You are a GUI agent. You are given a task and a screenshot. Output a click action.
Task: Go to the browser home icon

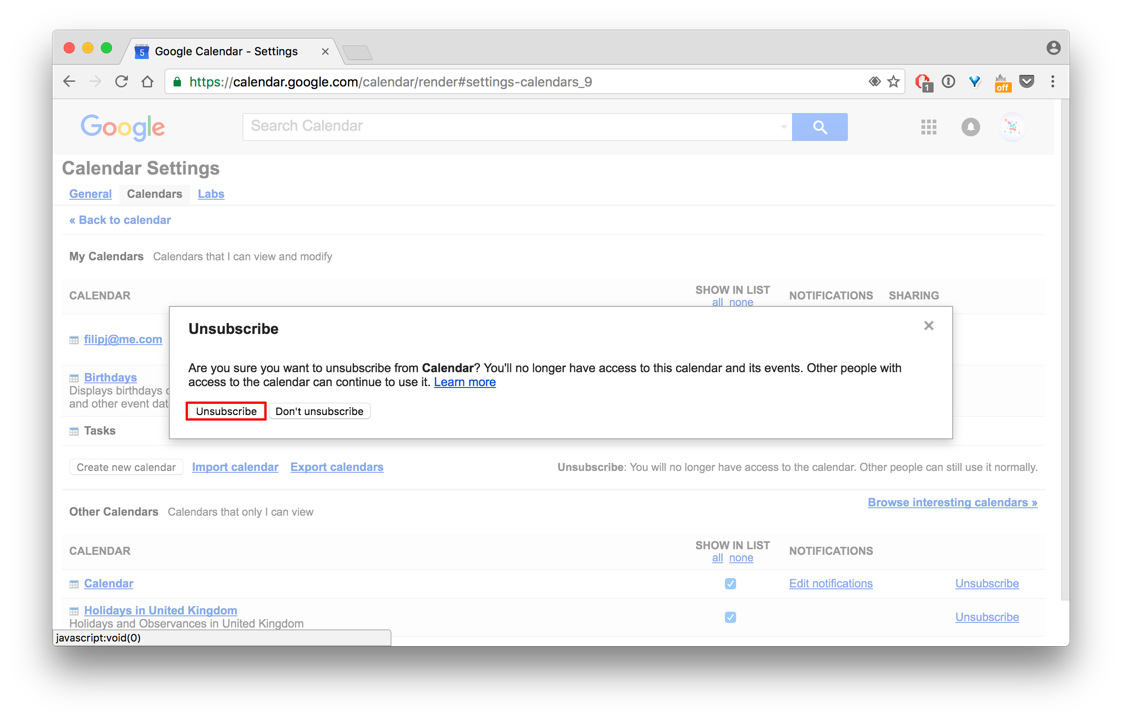click(147, 82)
